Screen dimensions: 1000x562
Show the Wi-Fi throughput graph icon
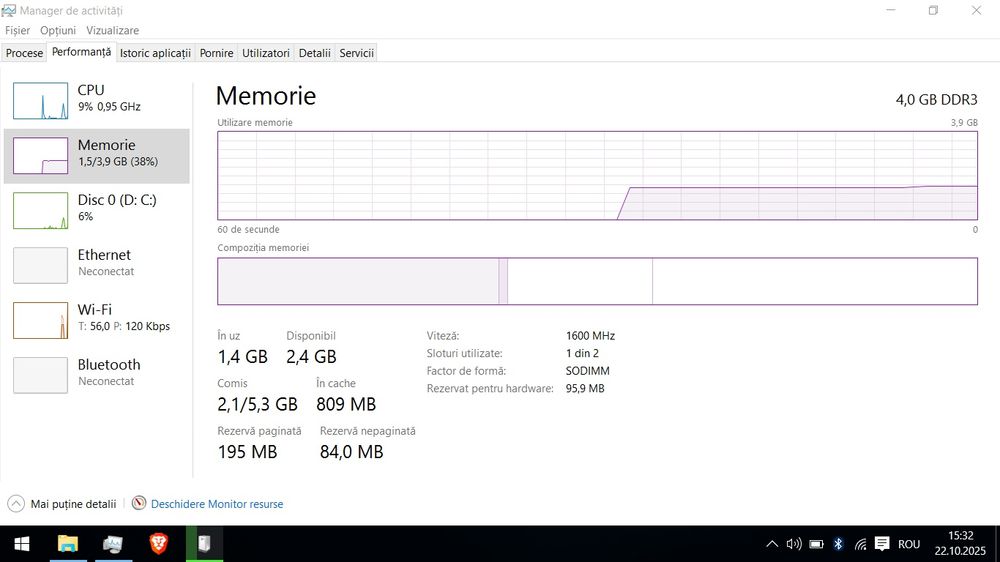(x=40, y=320)
